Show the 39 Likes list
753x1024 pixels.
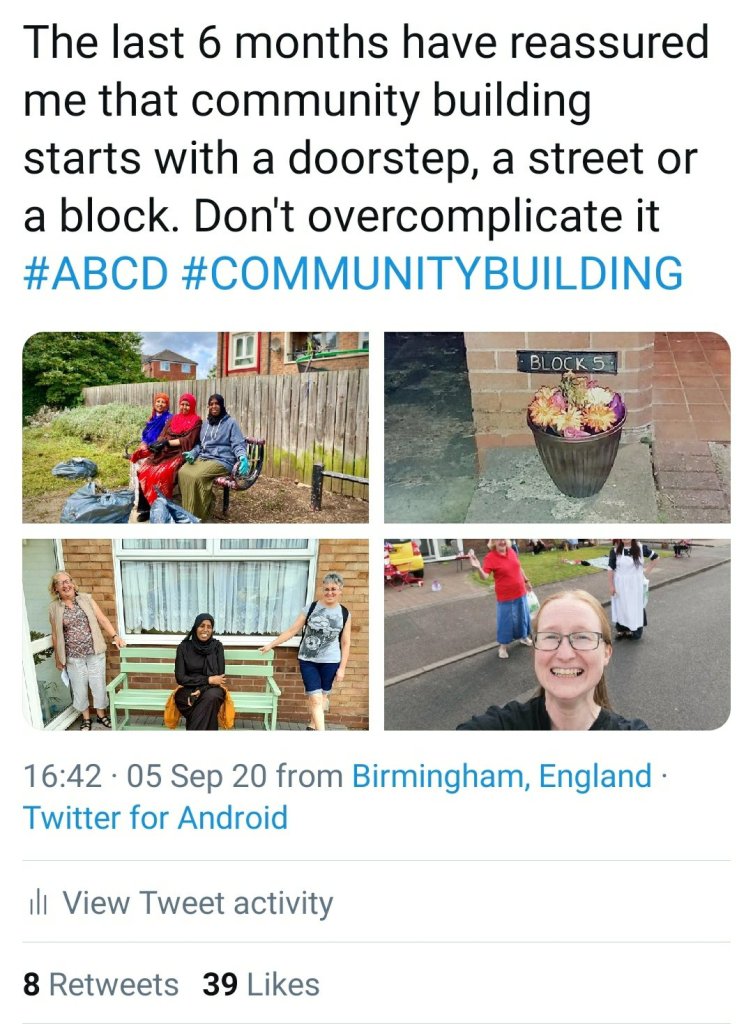tap(261, 985)
